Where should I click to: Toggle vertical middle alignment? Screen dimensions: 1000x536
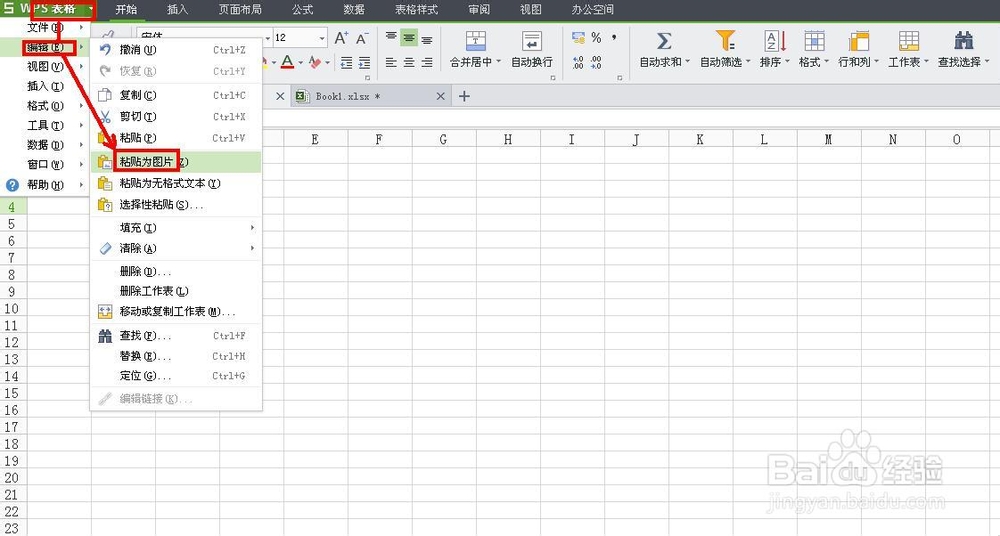[409, 38]
